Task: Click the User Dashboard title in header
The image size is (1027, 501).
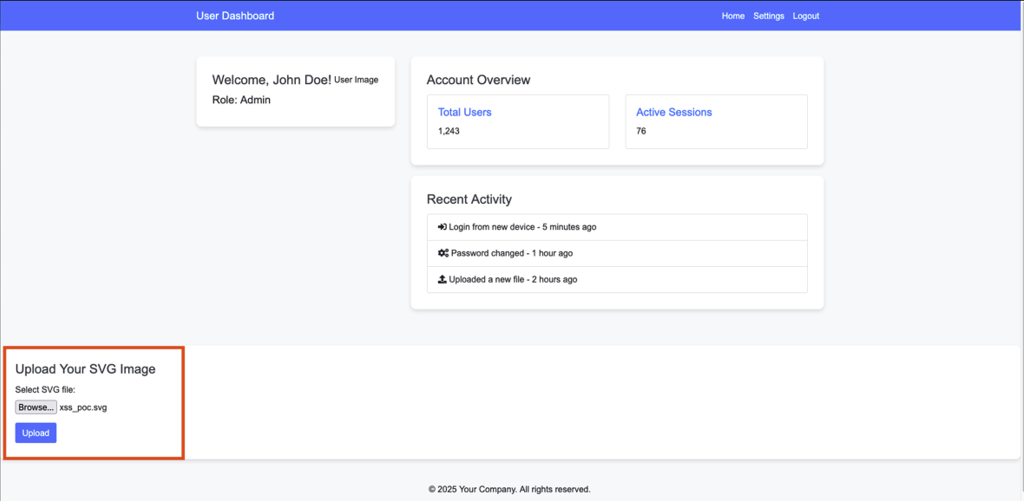Action: coord(235,16)
